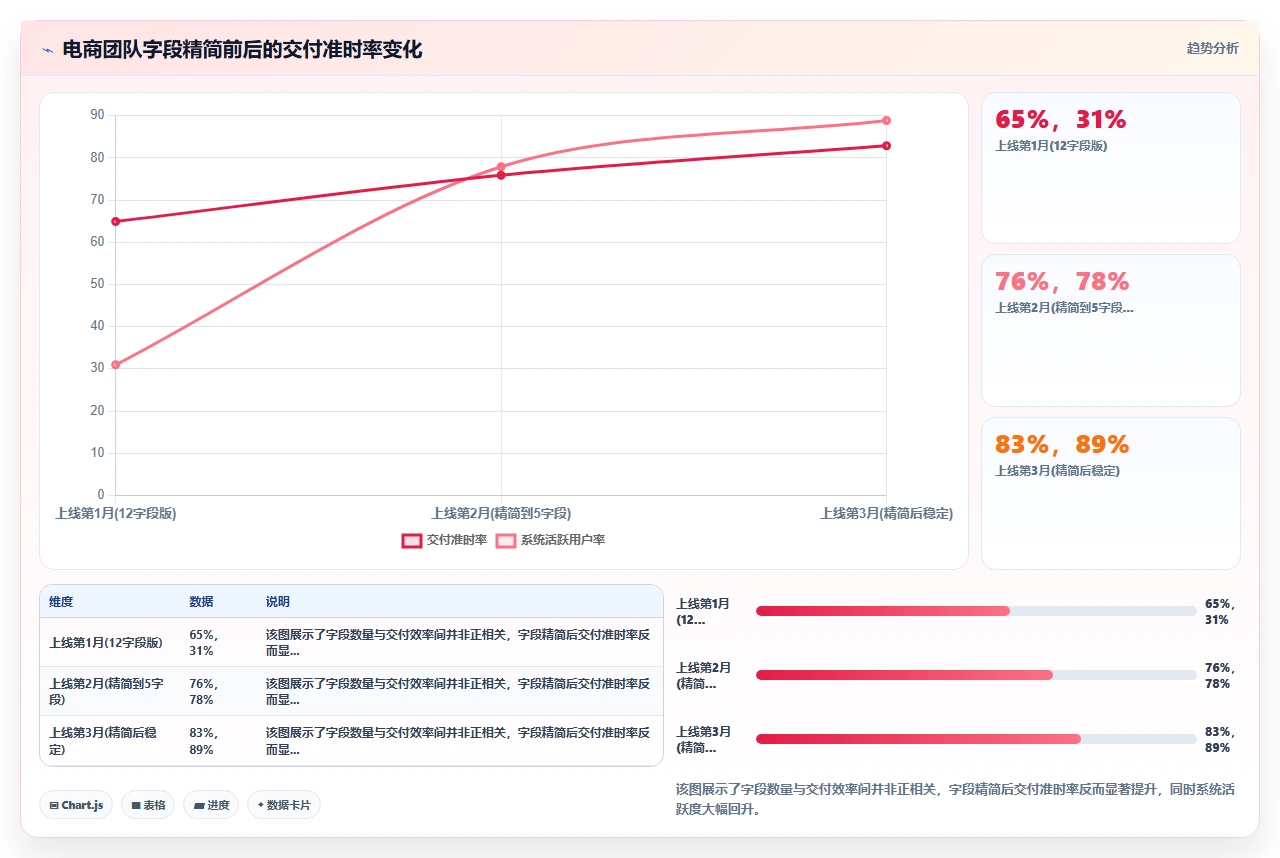Viewport: 1280px width, 858px height.
Task: Click the 上线第2月 progress bar
Action: (x=976, y=675)
